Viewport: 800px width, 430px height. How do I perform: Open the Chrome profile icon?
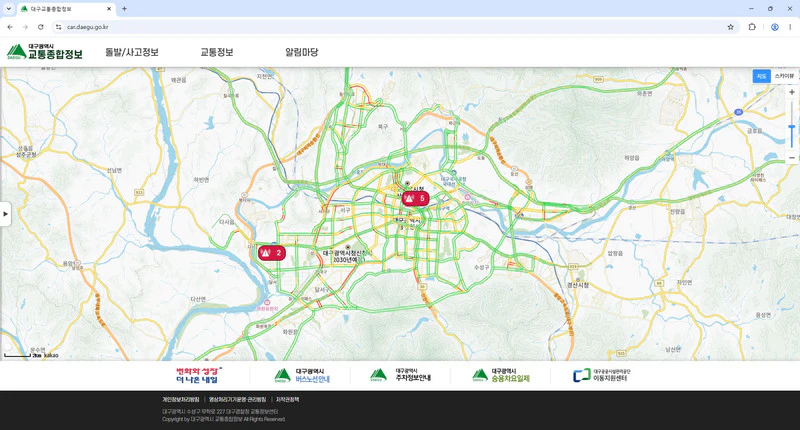774,27
